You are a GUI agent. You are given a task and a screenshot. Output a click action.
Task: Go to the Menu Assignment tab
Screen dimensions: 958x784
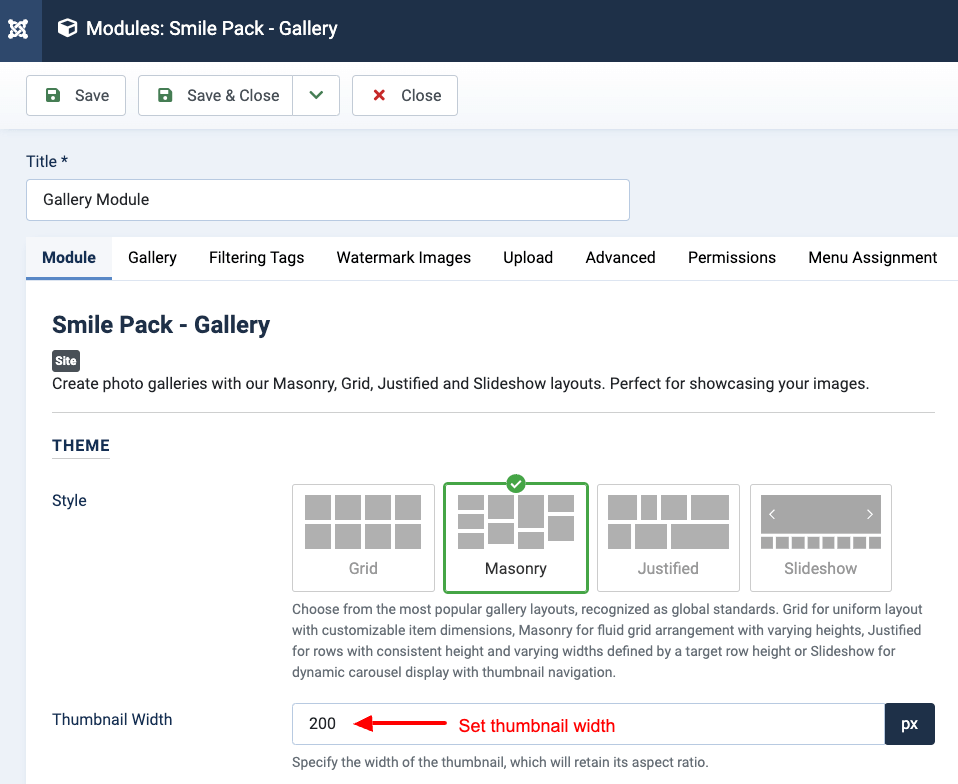pyautogui.click(x=872, y=258)
